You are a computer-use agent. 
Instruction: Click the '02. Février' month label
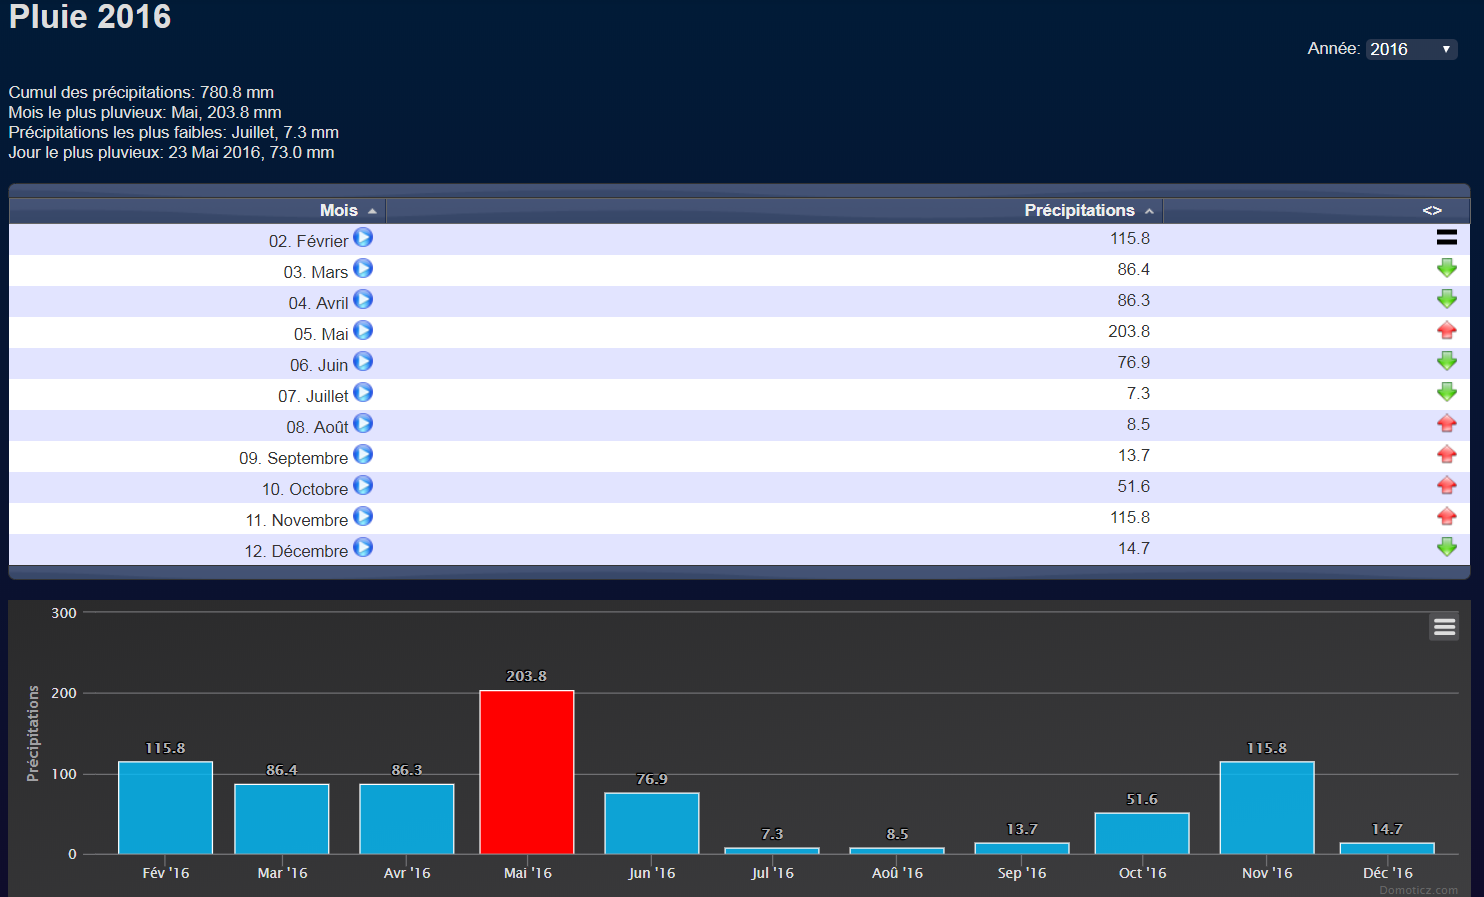coord(308,241)
